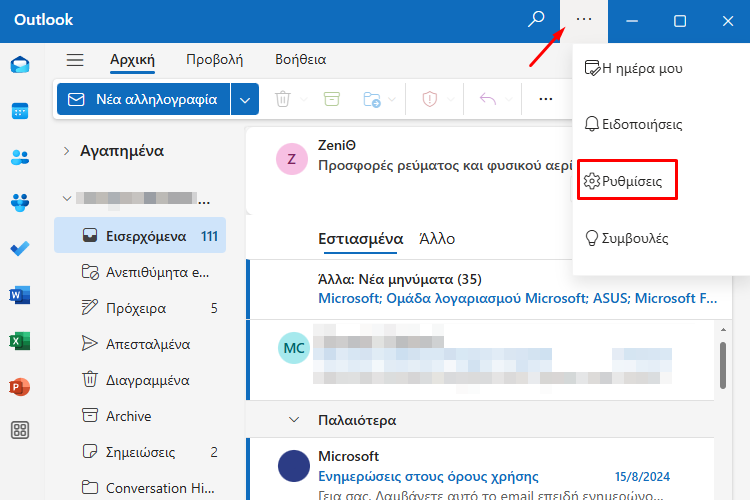Open the Σημειώσεις folder
Screen dimensions: 750x500
pyautogui.click(x=140, y=452)
